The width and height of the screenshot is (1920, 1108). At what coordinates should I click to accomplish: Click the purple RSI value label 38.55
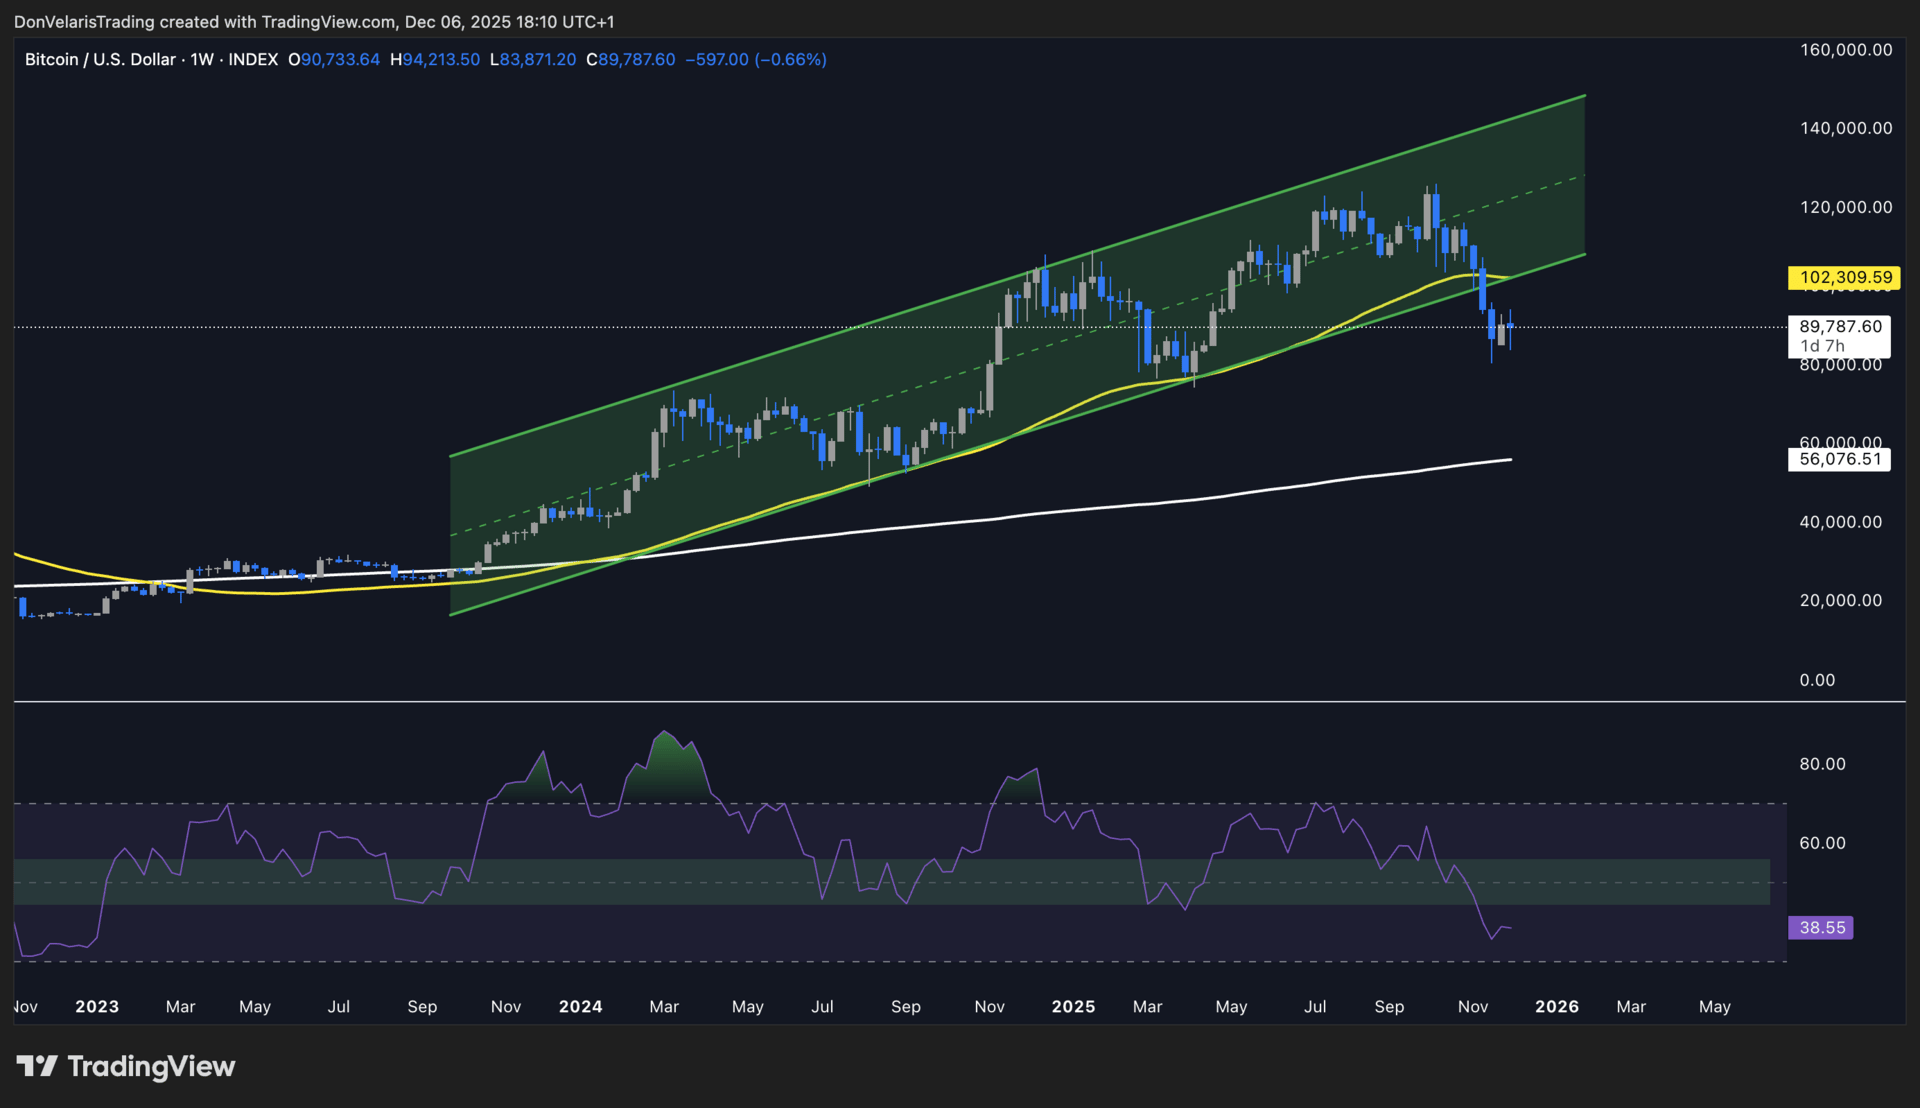[x=1821, y=928]
